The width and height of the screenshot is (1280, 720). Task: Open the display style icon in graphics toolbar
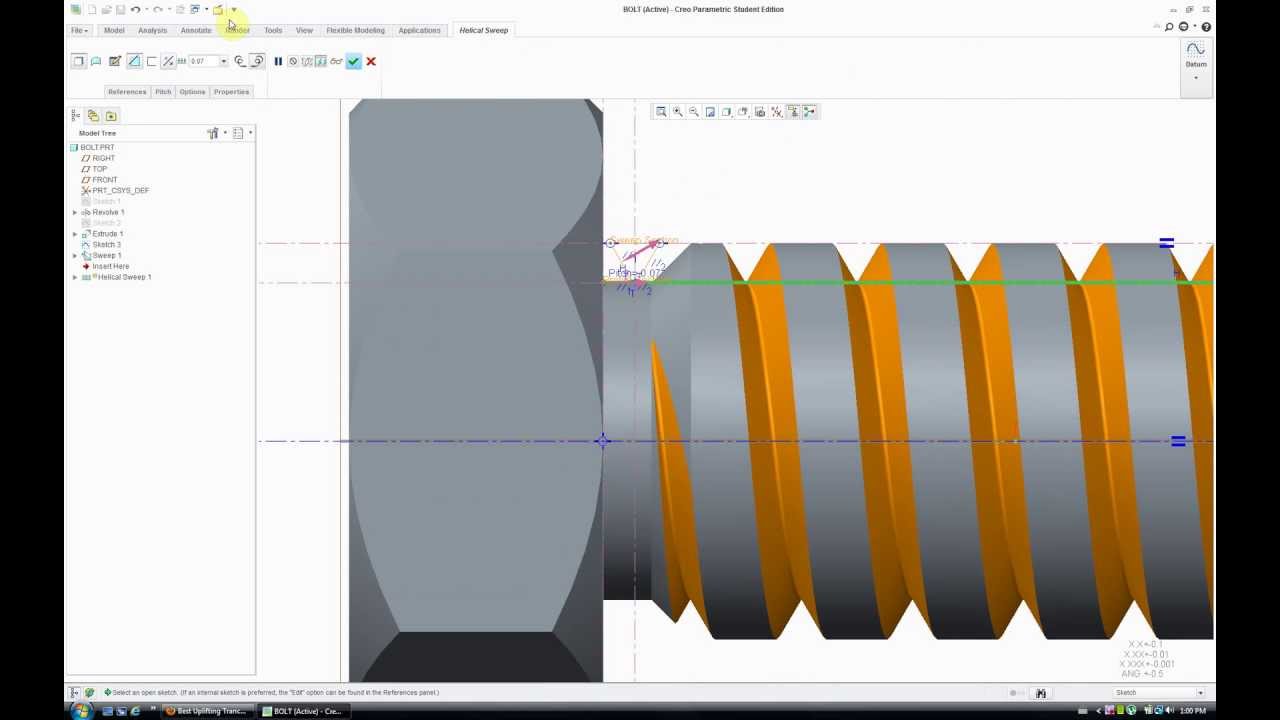pyautogui.click(x=726, y=112)
